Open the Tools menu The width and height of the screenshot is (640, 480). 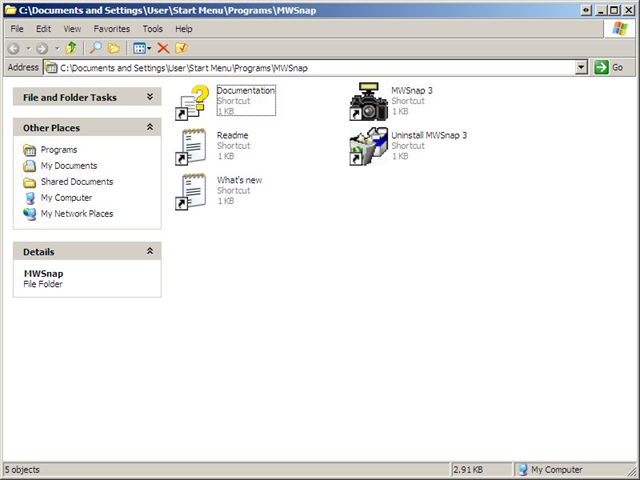pyautogui.click(x=153, y=29)
